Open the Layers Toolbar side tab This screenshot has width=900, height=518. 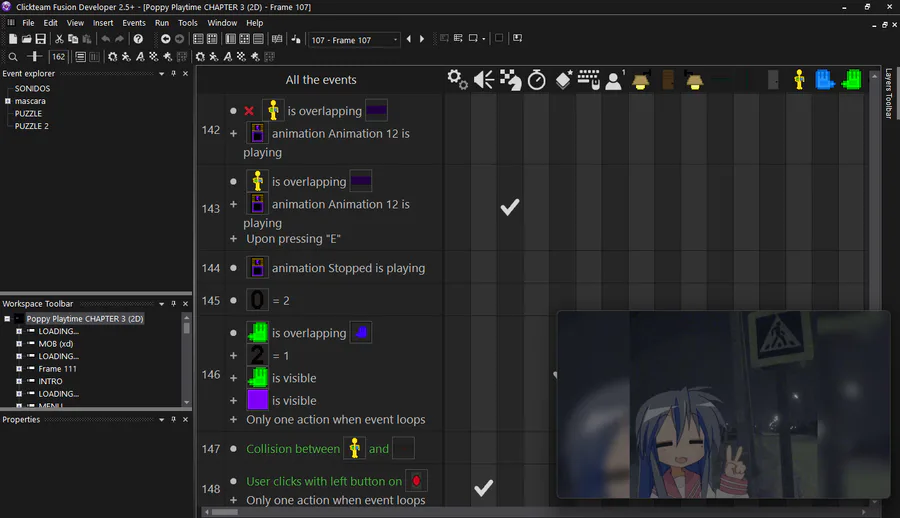889,93
